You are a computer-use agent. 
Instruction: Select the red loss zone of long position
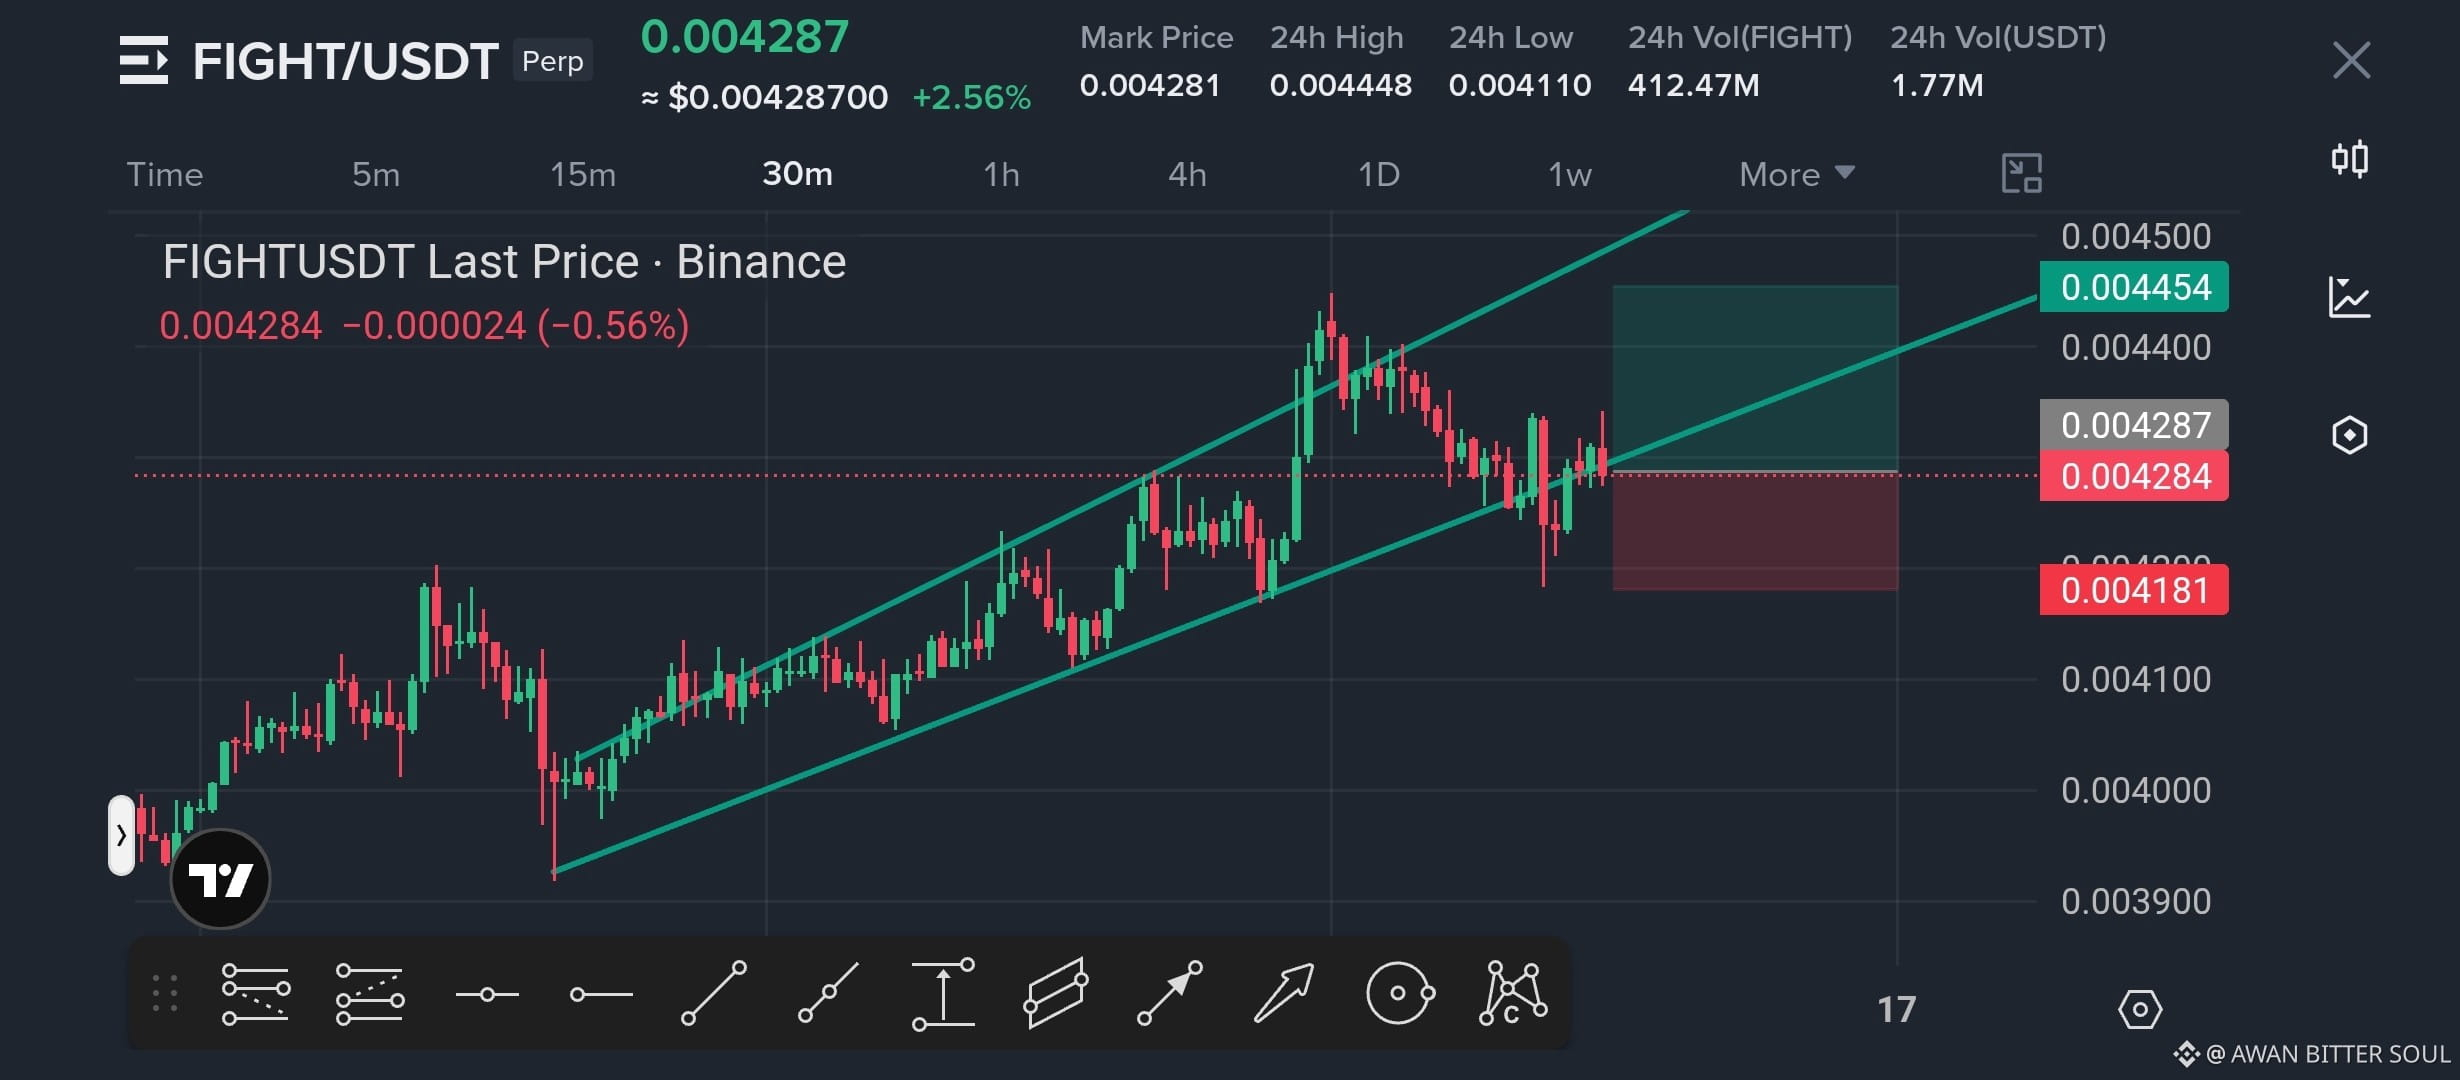pos(1755,531)
